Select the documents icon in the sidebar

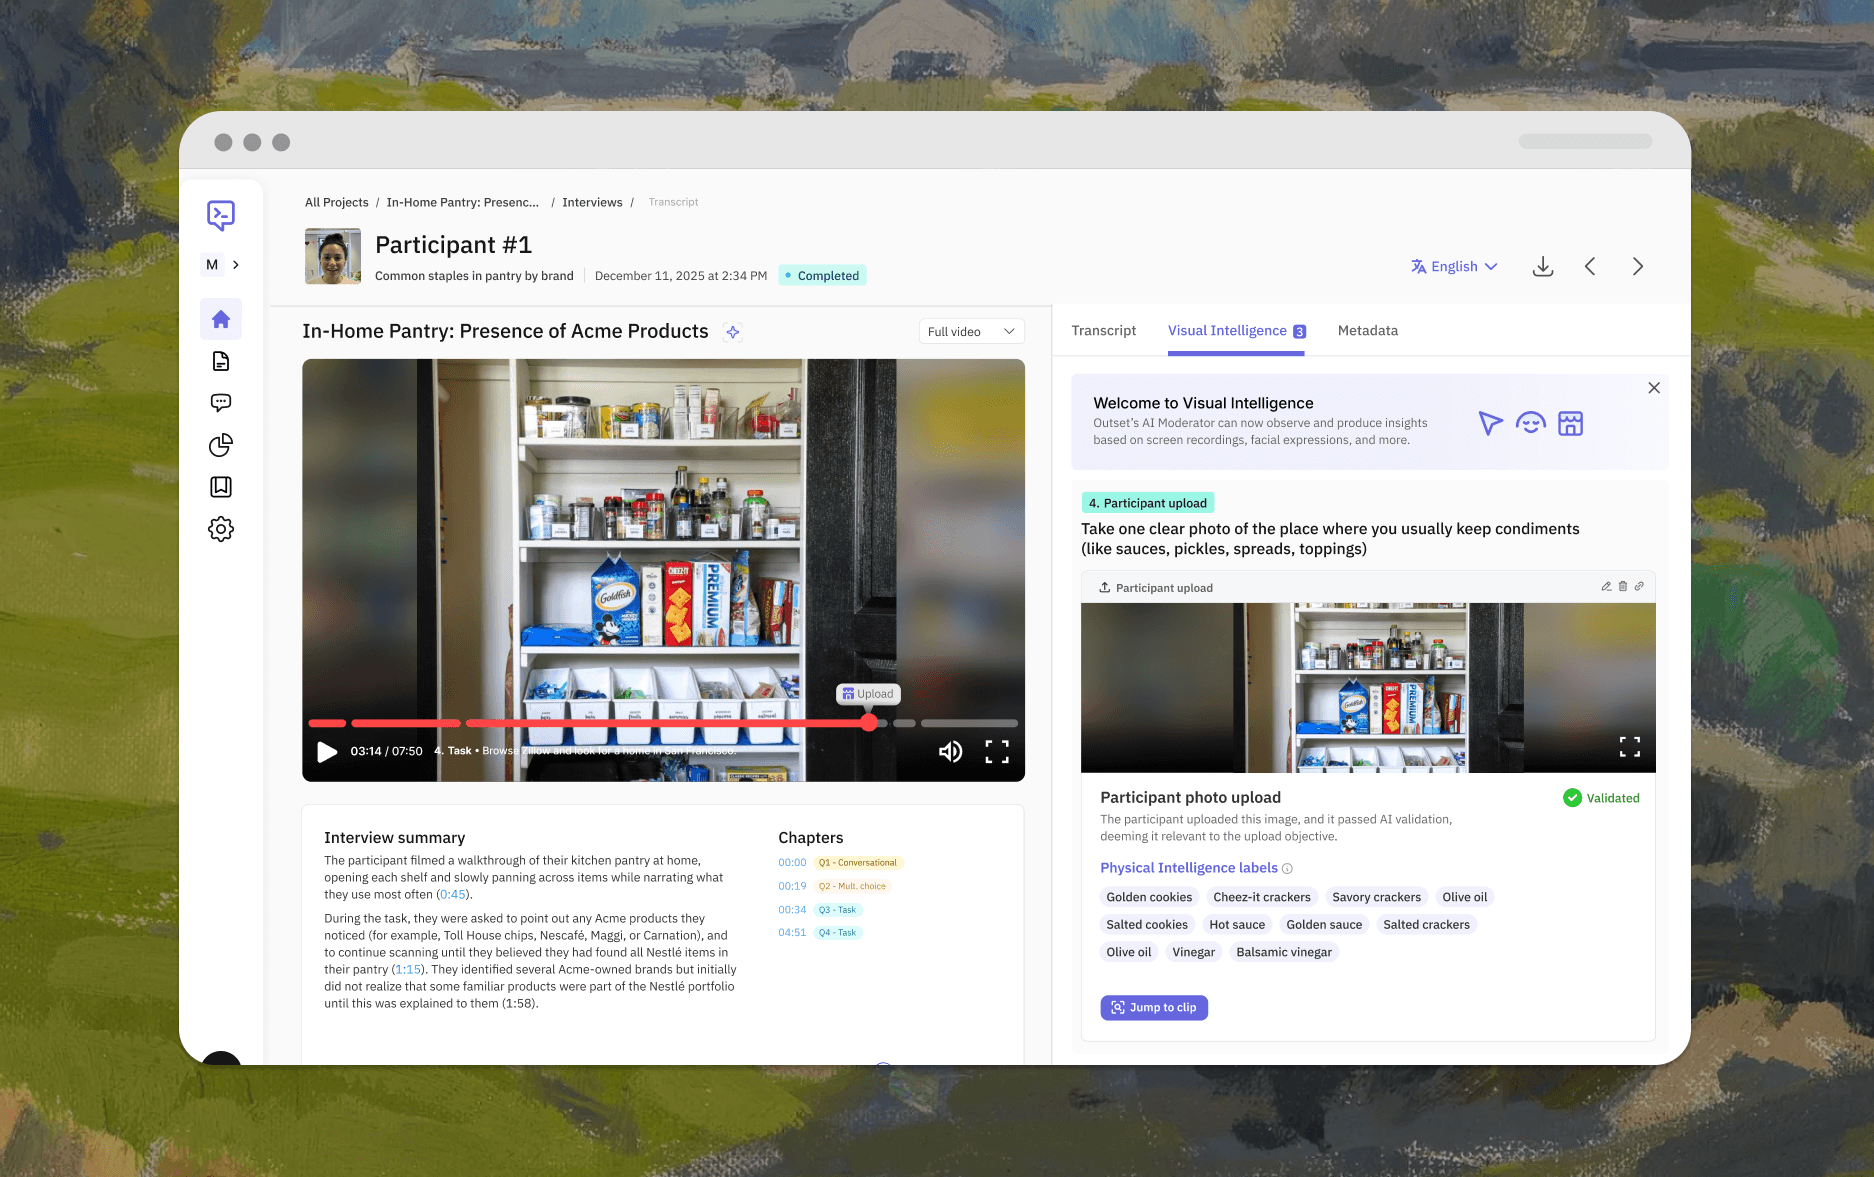[221, 361]
